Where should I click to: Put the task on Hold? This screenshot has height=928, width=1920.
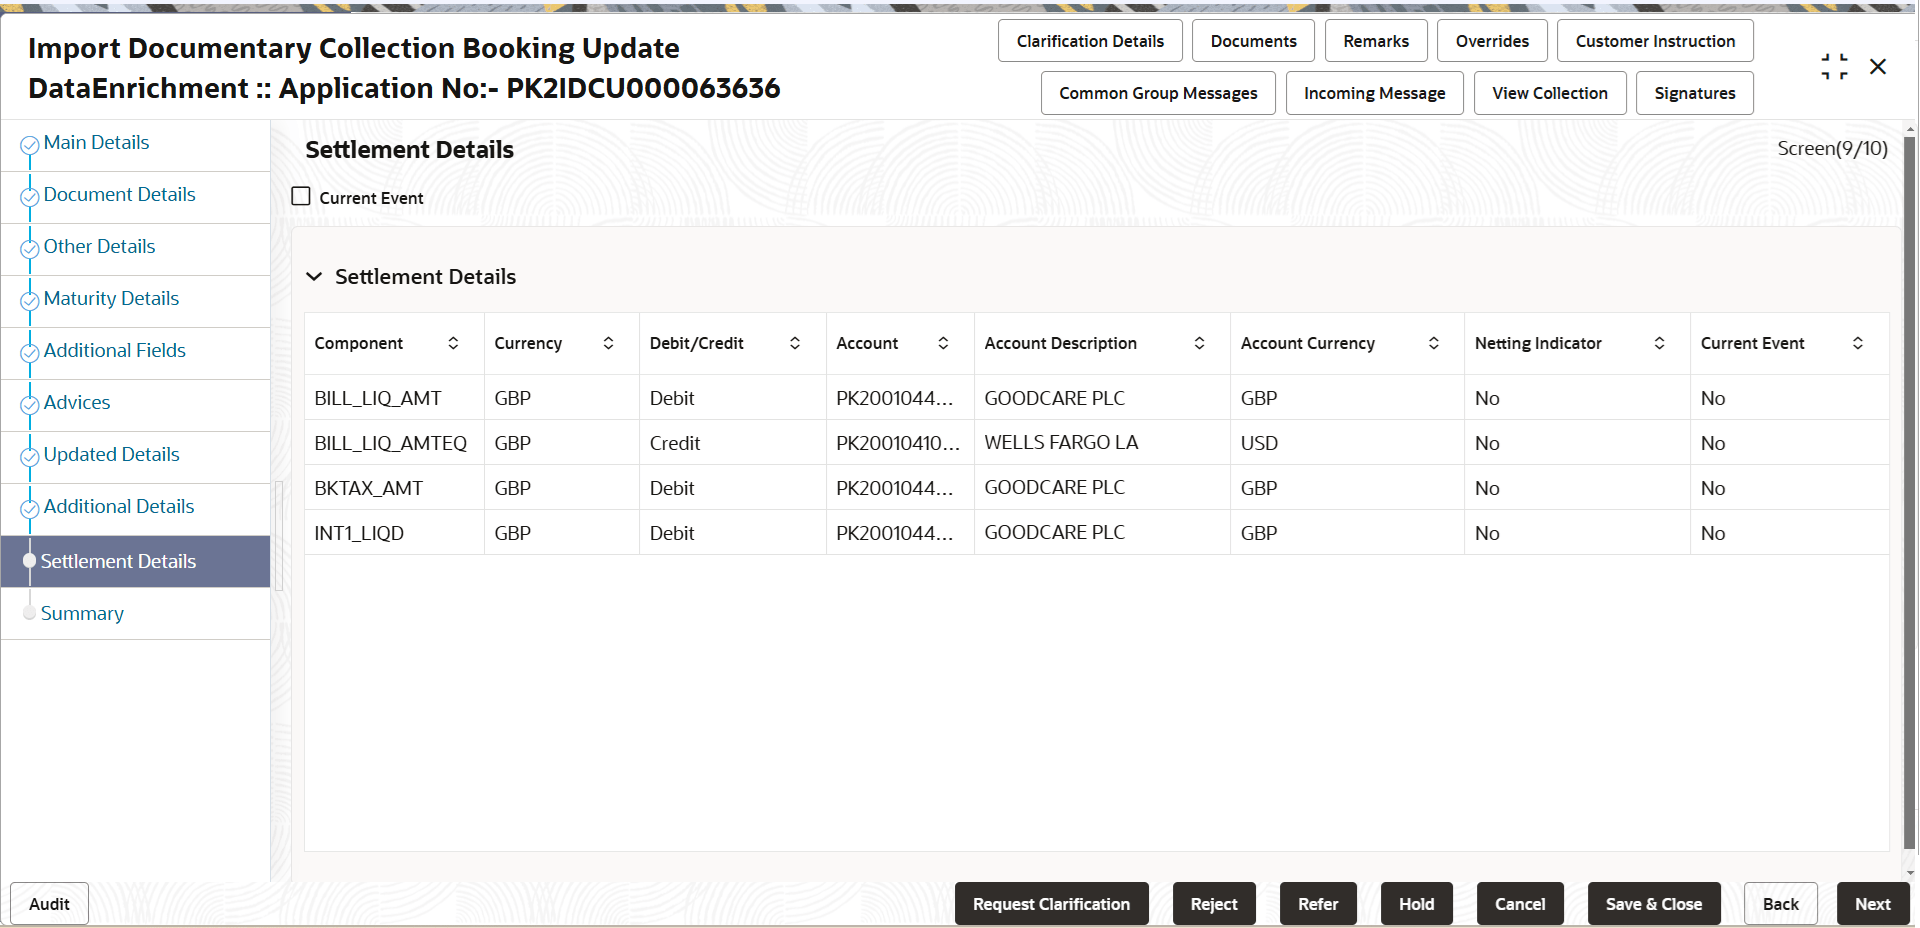tap(1416, 904)
